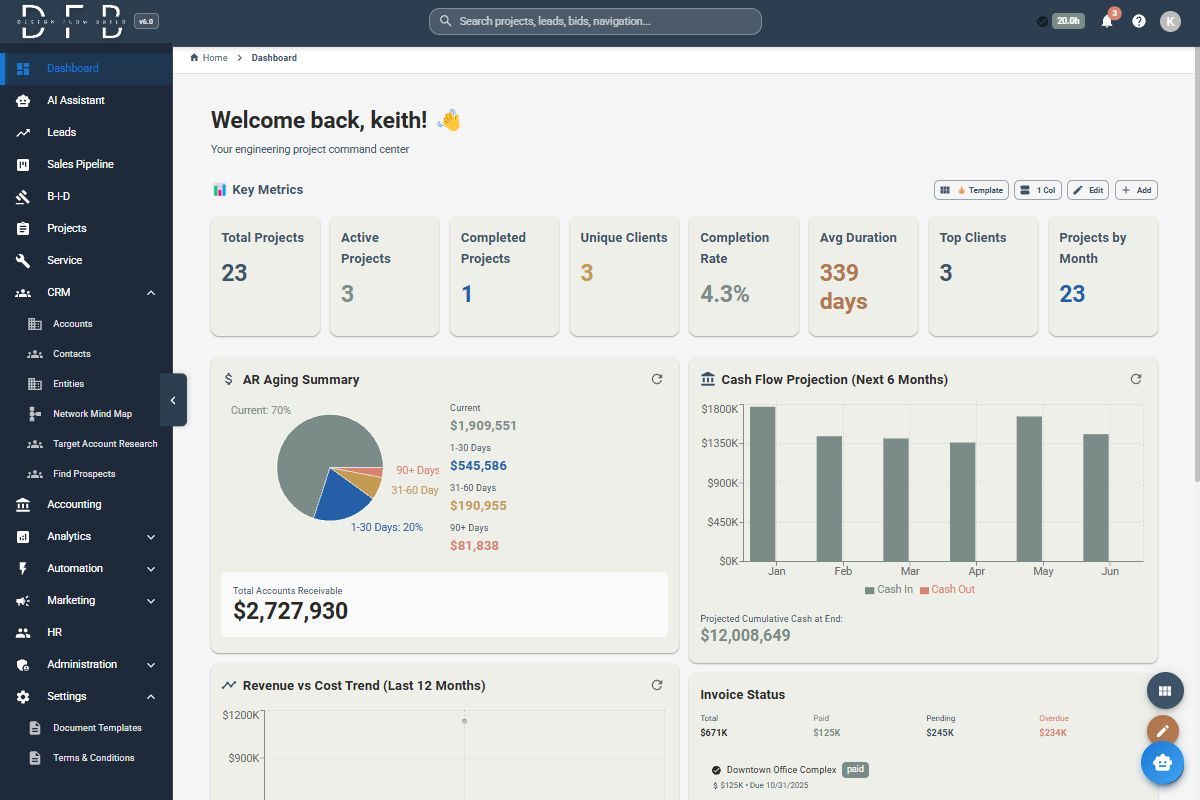
Task: Click the floating grid apps button
Action: (x=1164, y=690)
